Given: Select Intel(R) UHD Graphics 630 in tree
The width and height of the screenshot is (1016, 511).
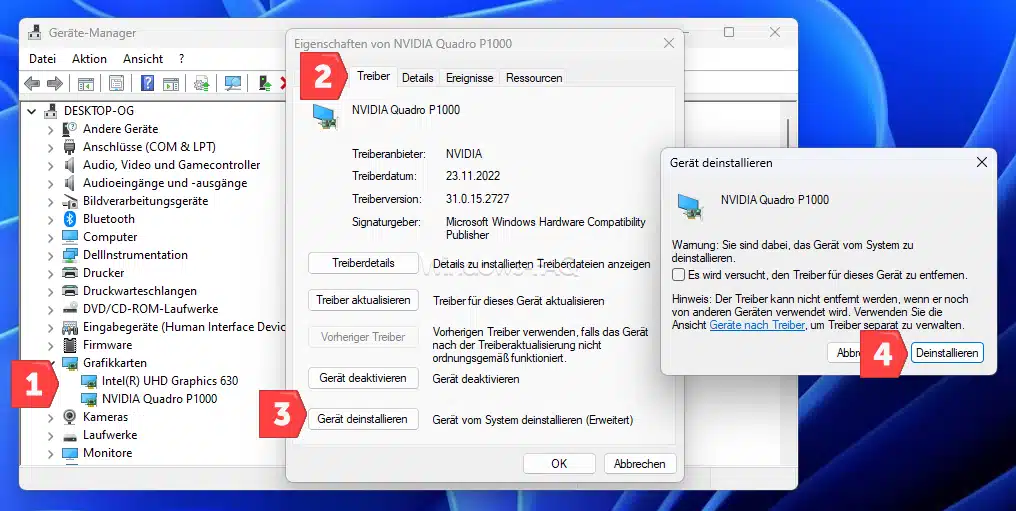Looking at the screenshot, I should [x=170, y=381].
